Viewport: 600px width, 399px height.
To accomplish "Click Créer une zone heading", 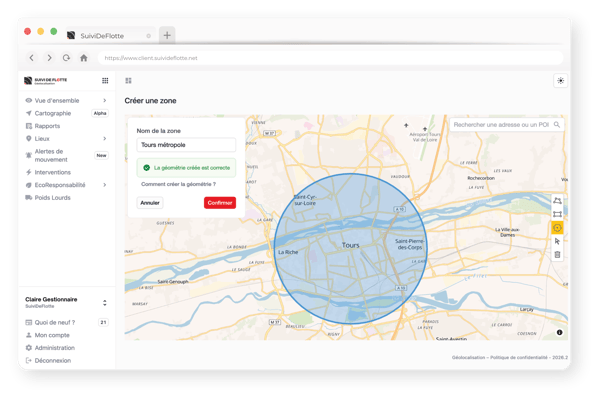I will click(150, 101).
